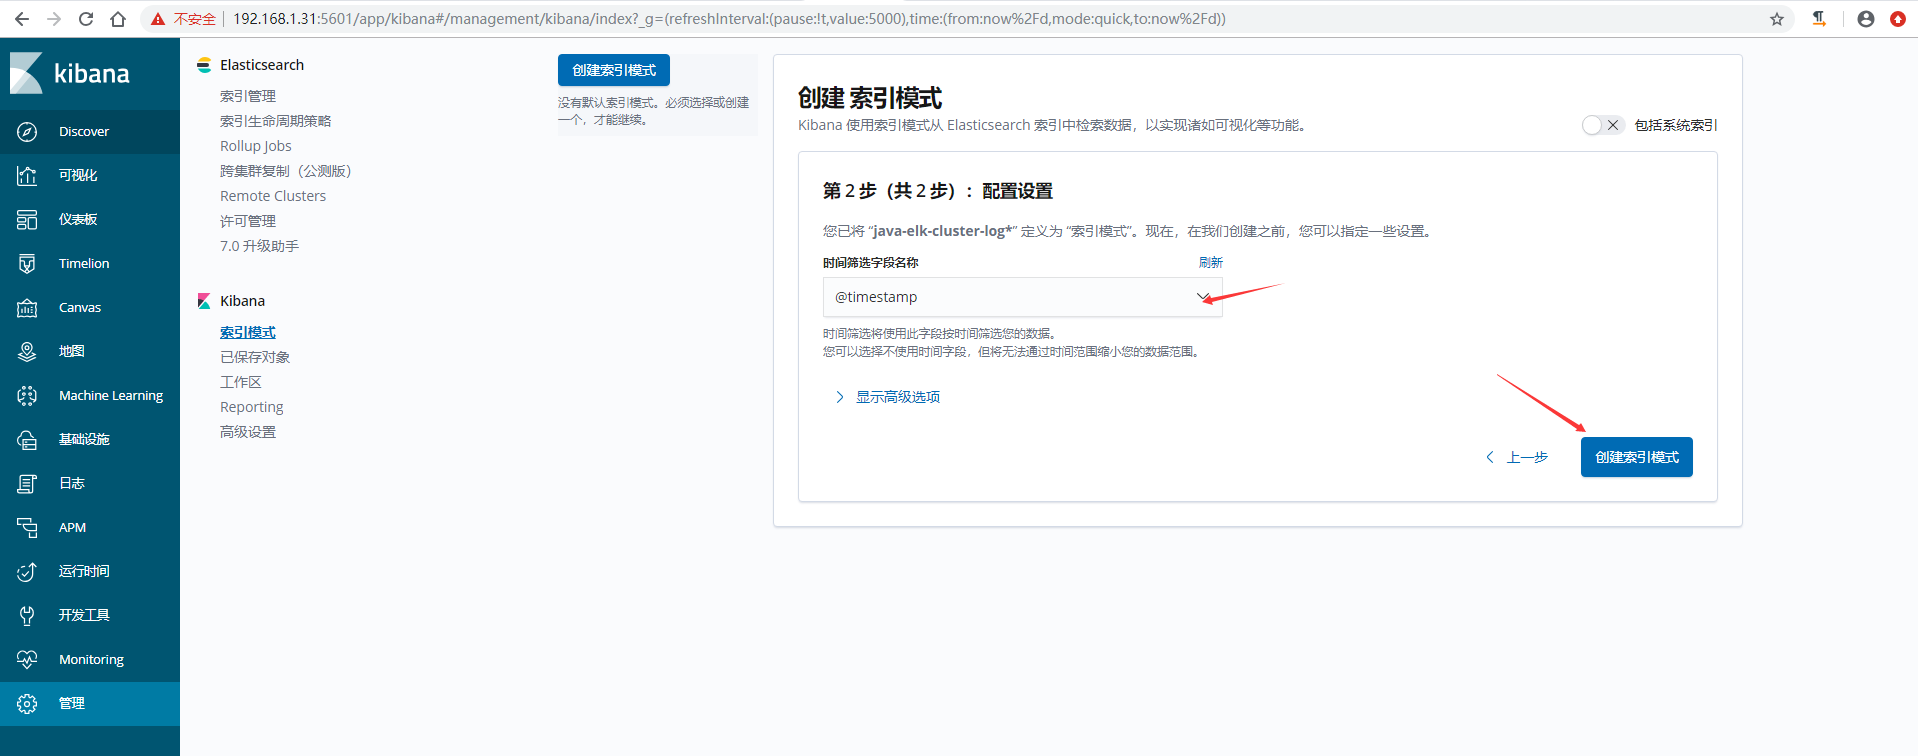Click the 索引模式 link under Kibana
1918x756 pixels.
248,332
